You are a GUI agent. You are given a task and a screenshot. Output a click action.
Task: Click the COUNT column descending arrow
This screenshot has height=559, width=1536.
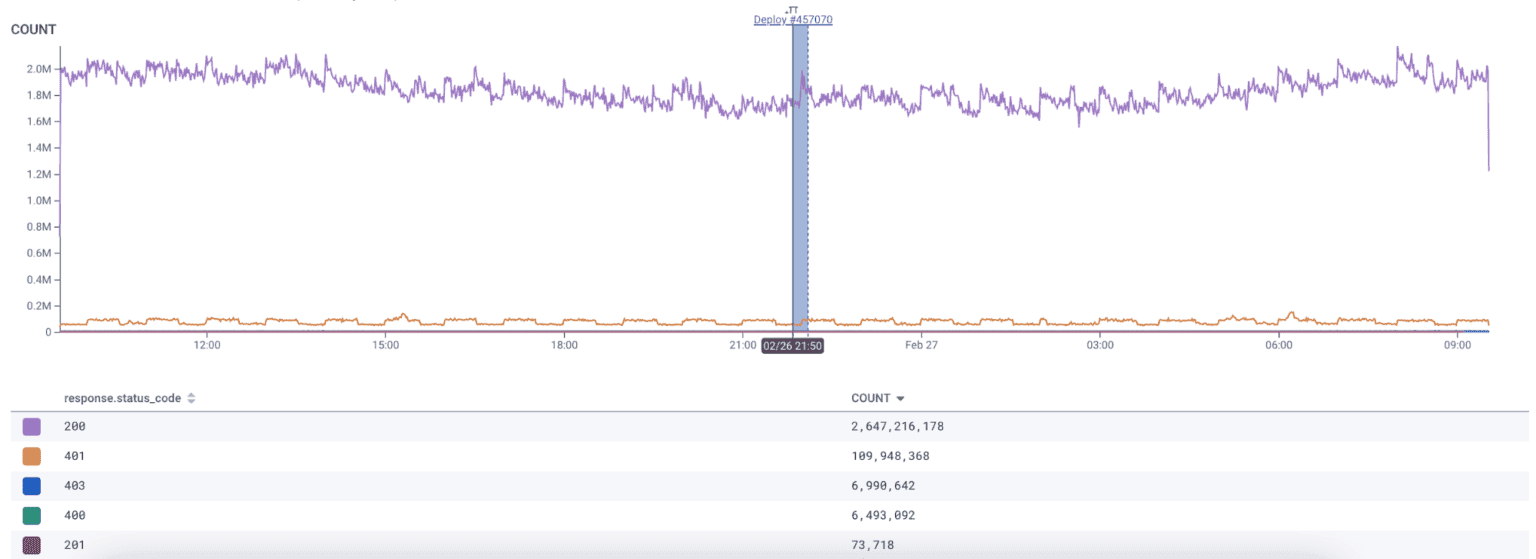pyautogui.click(x=900, y=398)
